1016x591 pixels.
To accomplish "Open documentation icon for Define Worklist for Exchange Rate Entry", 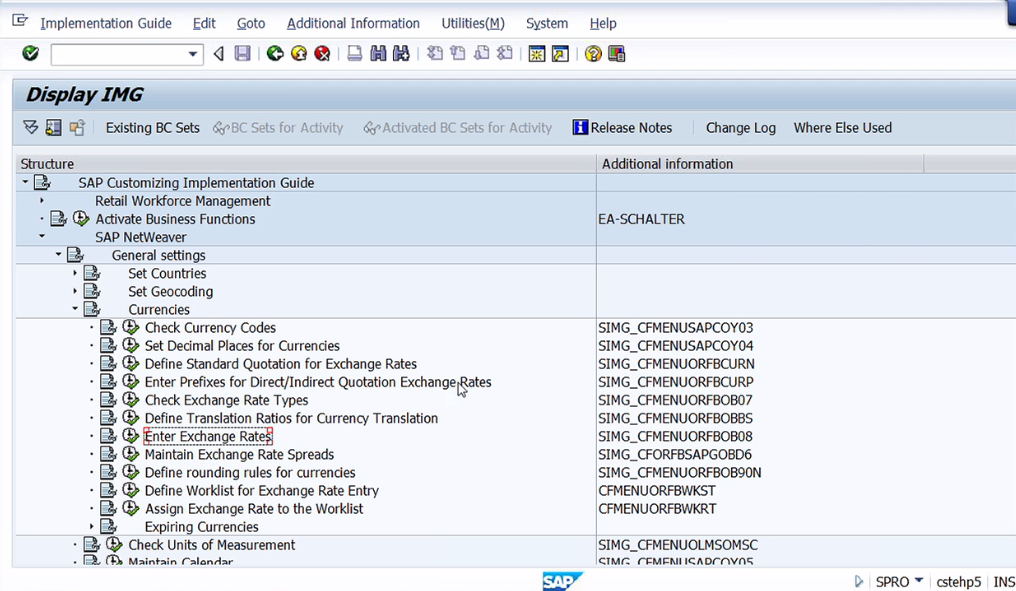I will (x=108, y=491).
